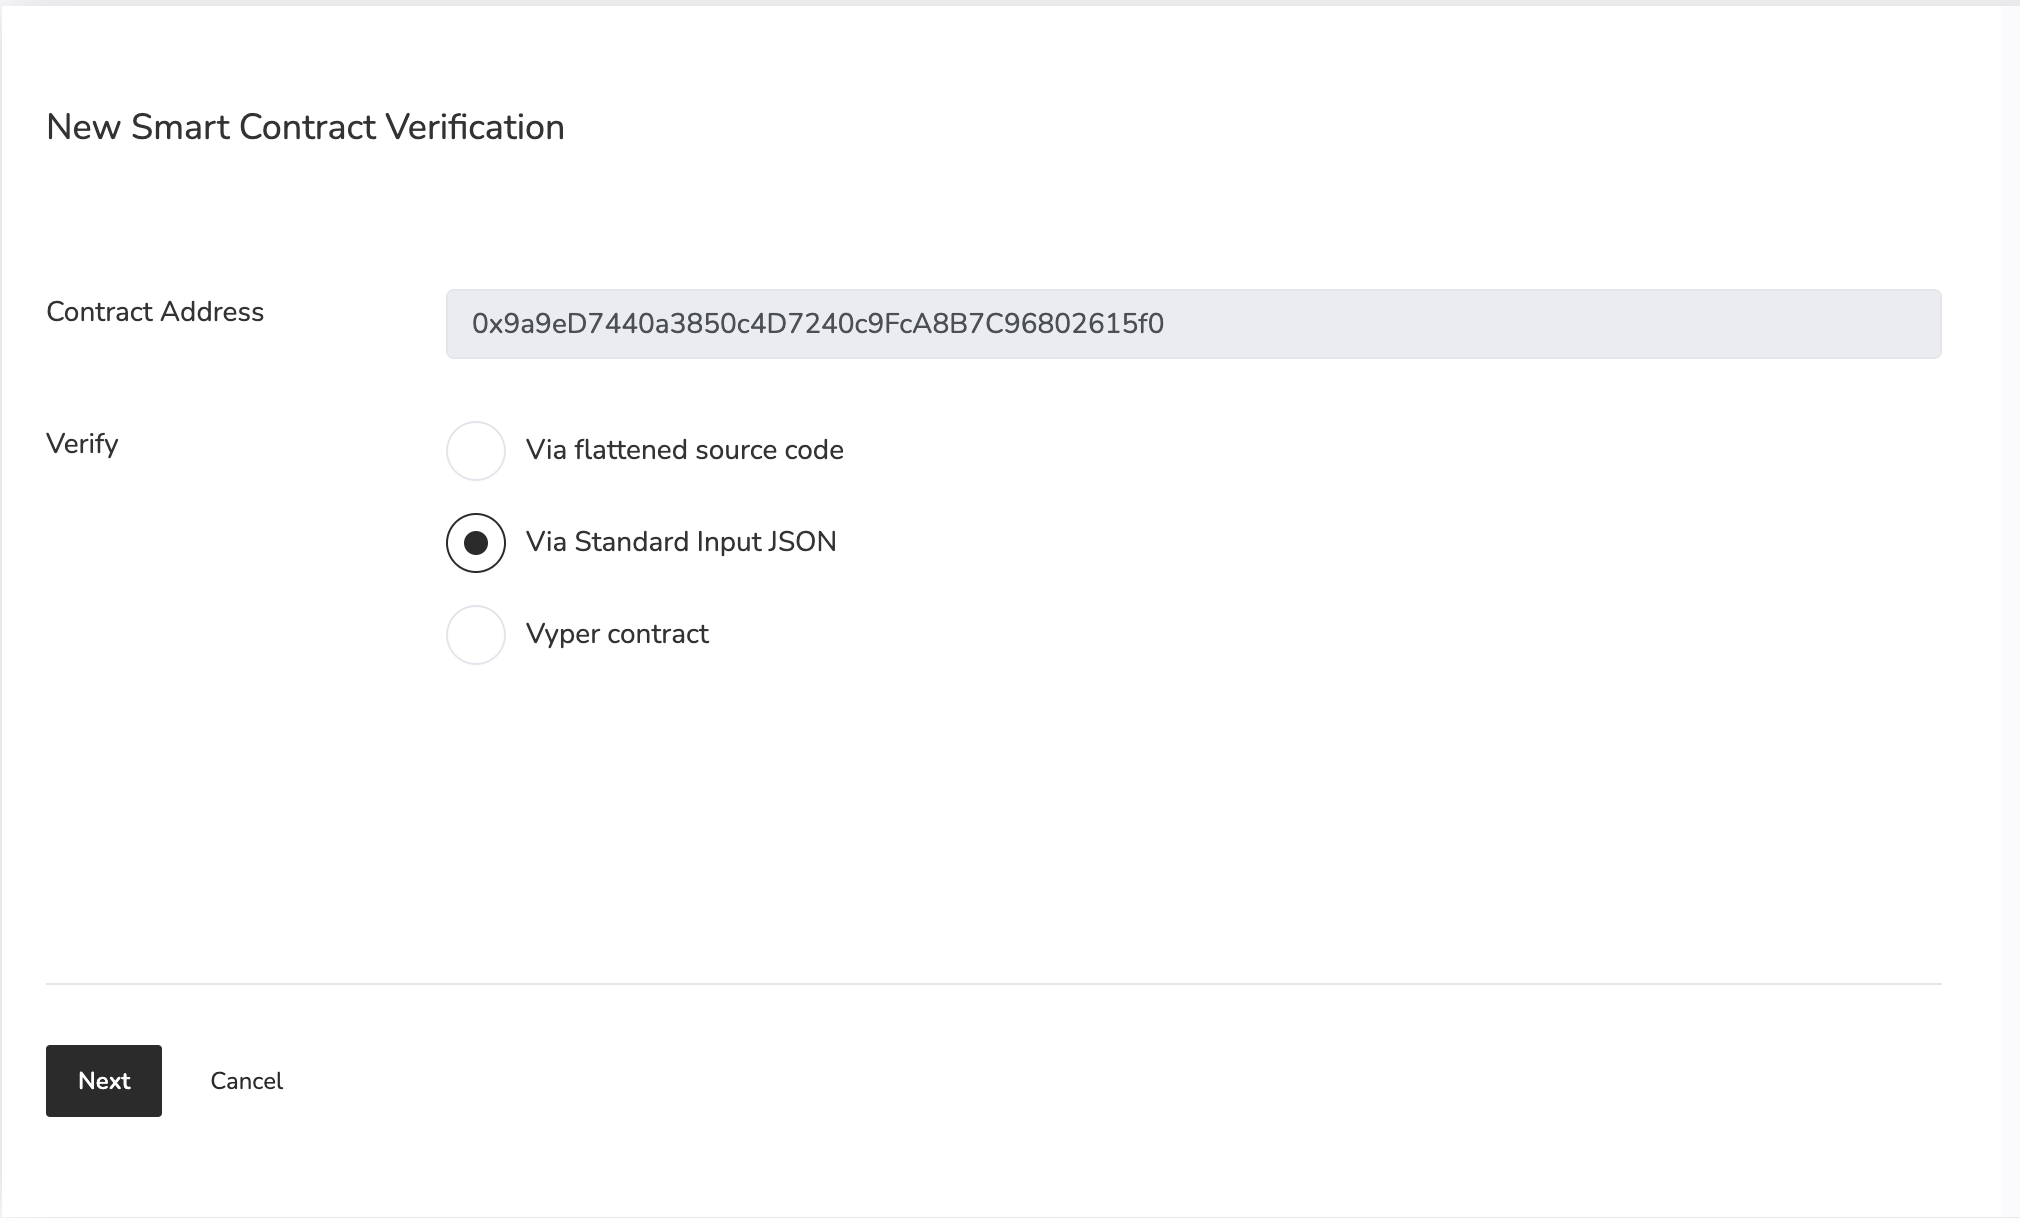Proceed with the dark Next button
The width and height of the screenshot is (2020, 1218).
tap(104, 1081)
